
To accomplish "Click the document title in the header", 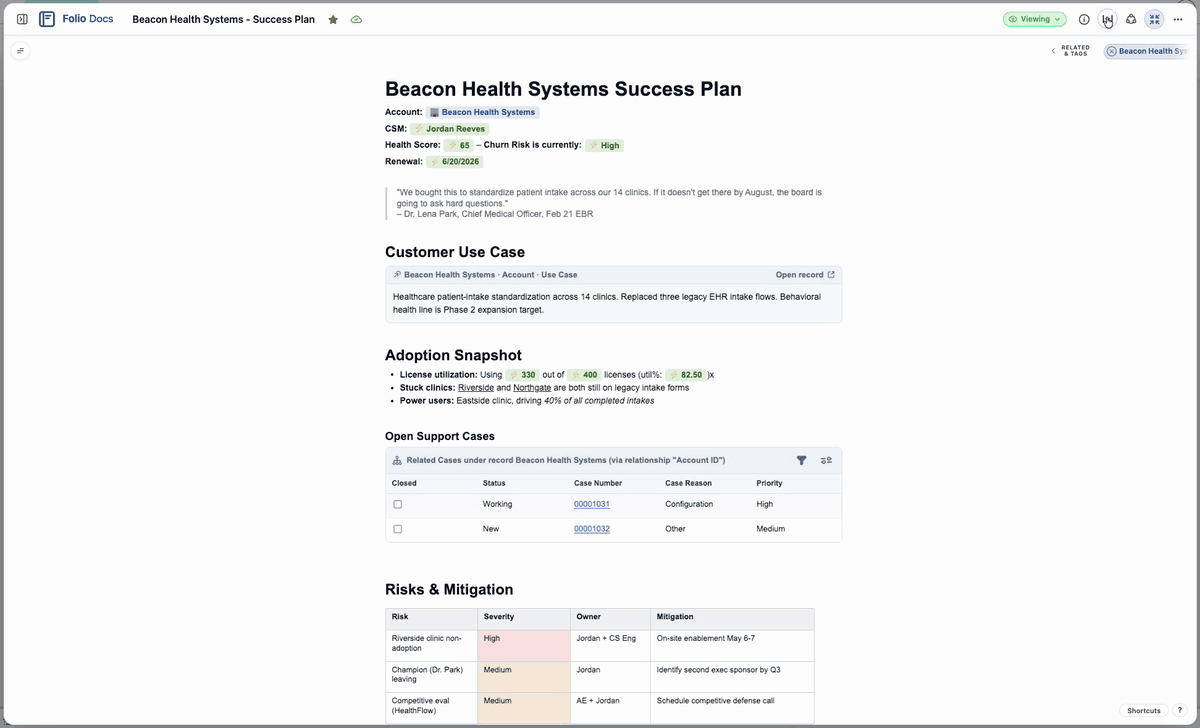I will 223,19.
